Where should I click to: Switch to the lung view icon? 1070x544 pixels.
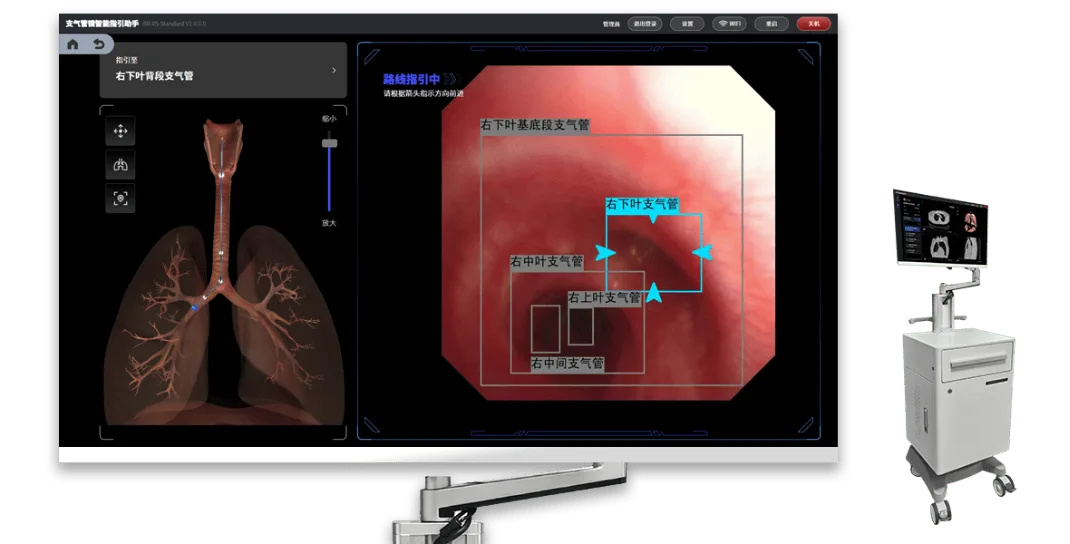coord(120,164)
